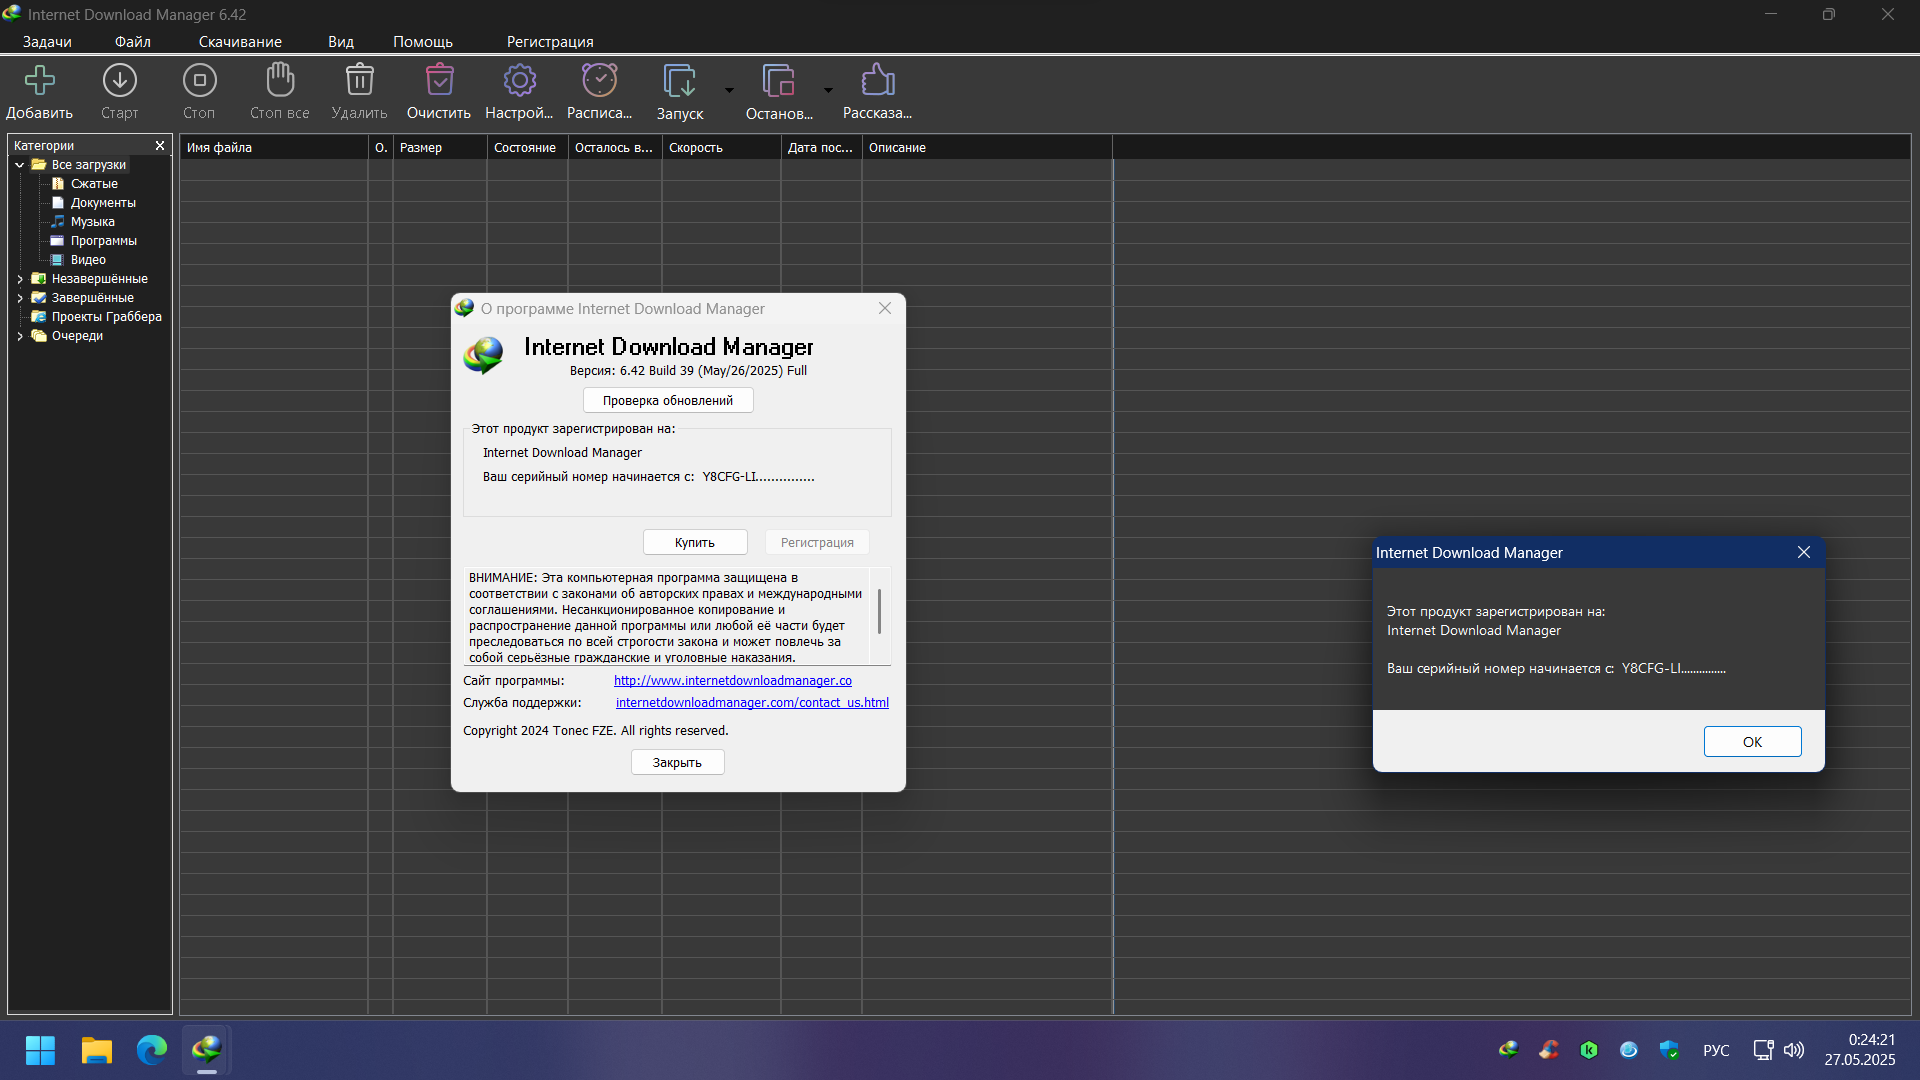Click the Проверка обновлений button
This screenshot has height=1080, width=1920.
coord(668,400)
